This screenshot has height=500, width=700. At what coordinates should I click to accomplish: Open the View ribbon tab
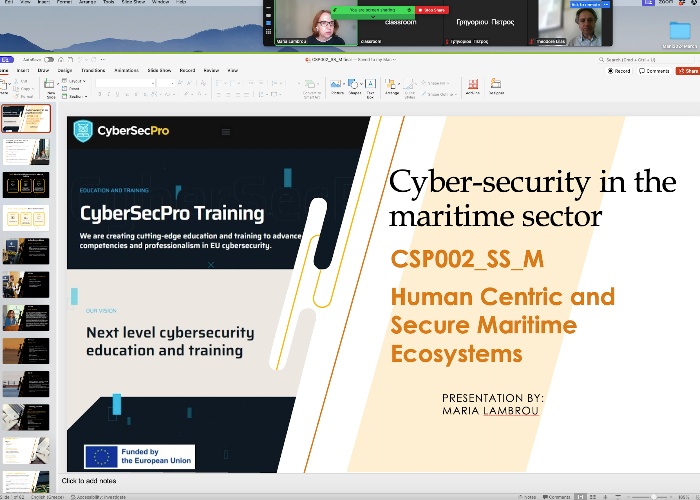click(233, 71)
